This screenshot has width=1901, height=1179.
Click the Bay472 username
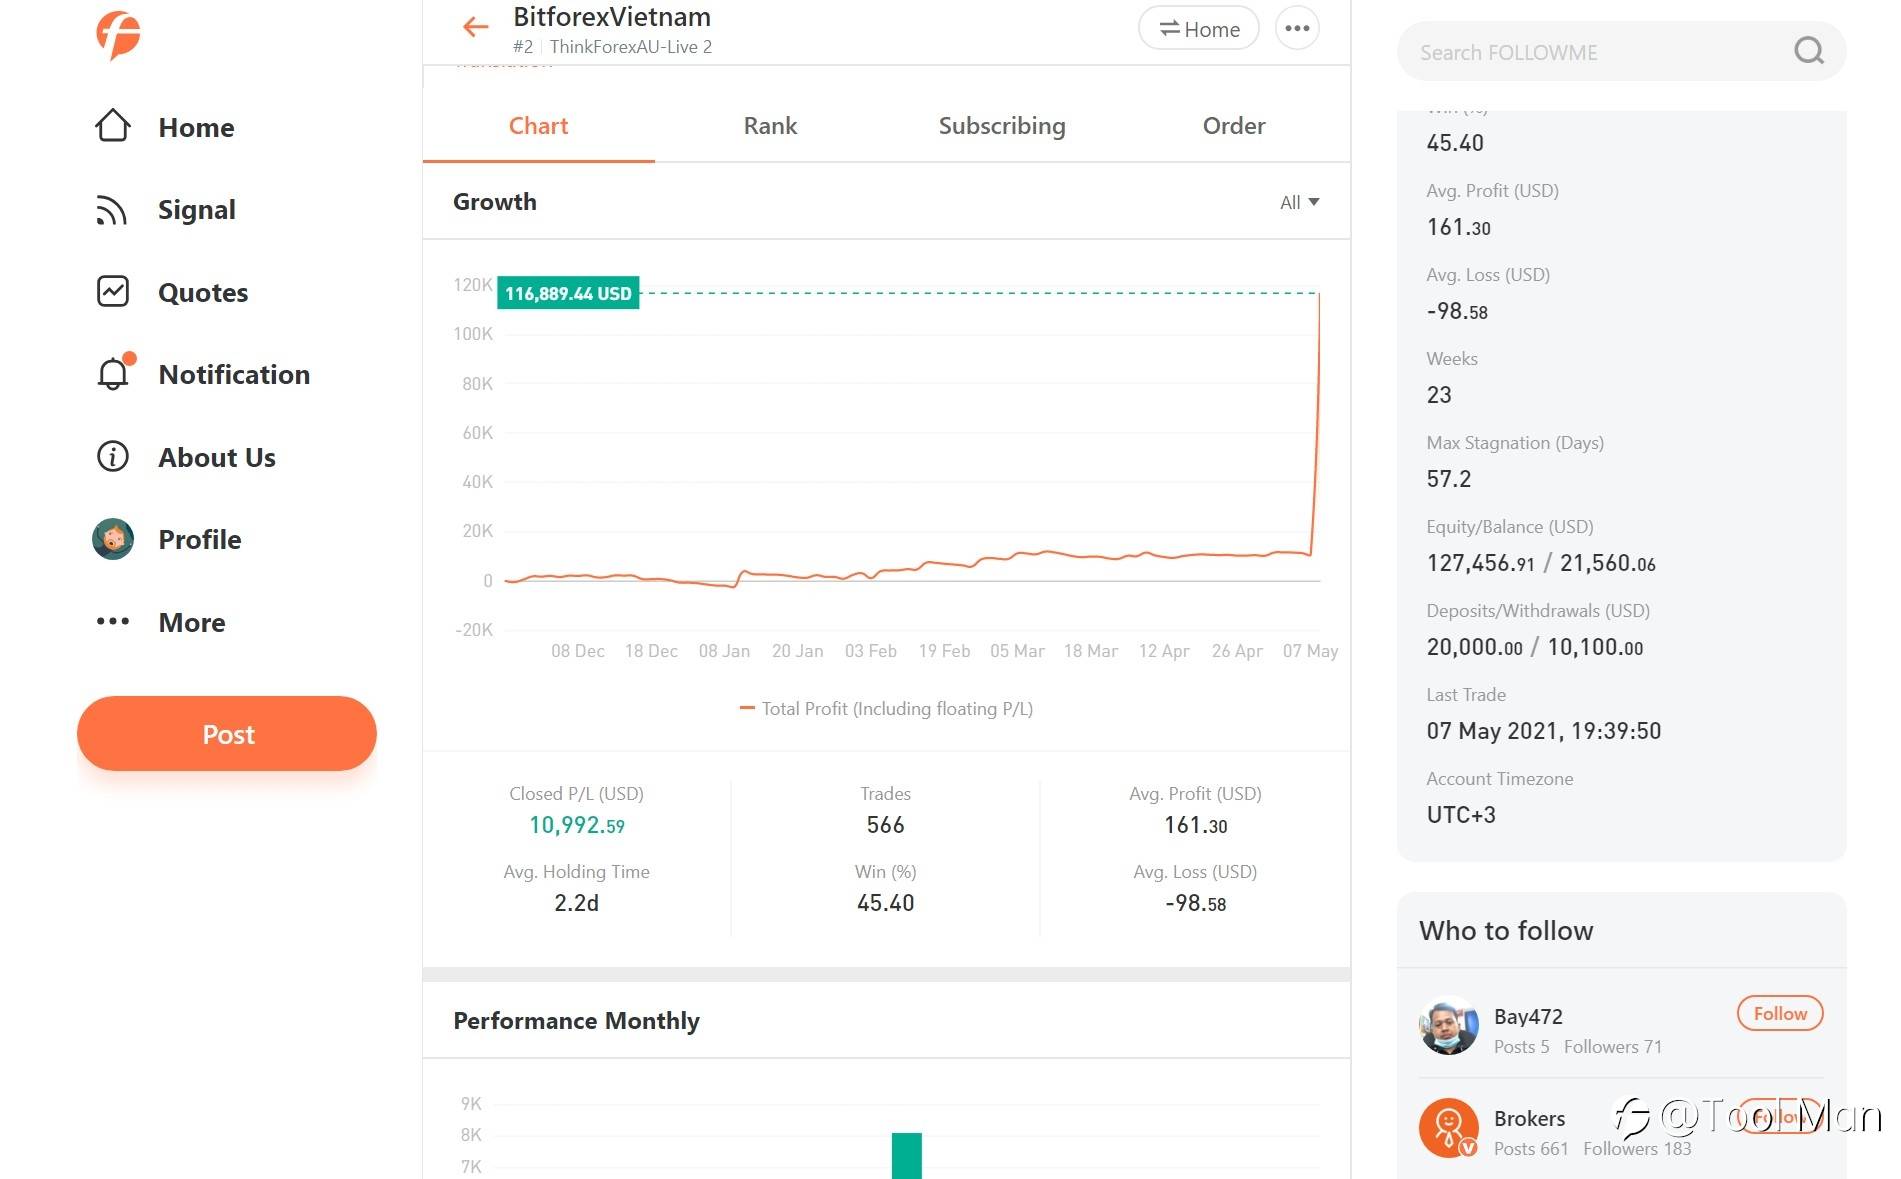[1528, 1016]
